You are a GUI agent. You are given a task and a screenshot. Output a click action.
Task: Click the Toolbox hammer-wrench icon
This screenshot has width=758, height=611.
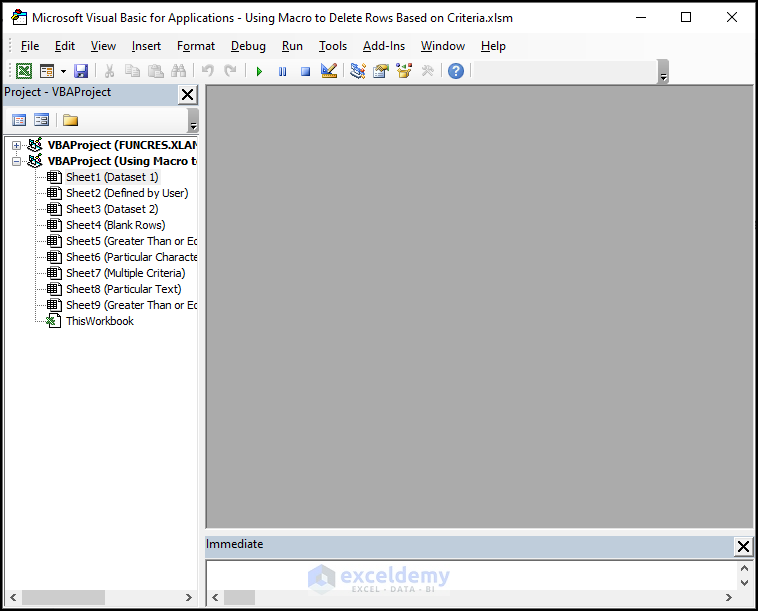click(427, 71)
